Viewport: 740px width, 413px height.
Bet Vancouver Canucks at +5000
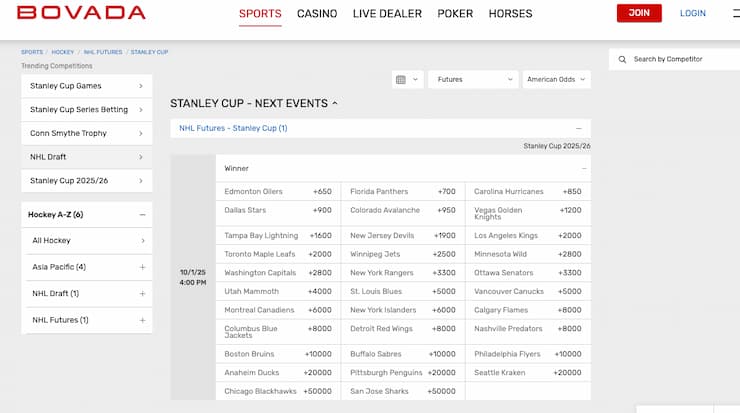point(528,292)
